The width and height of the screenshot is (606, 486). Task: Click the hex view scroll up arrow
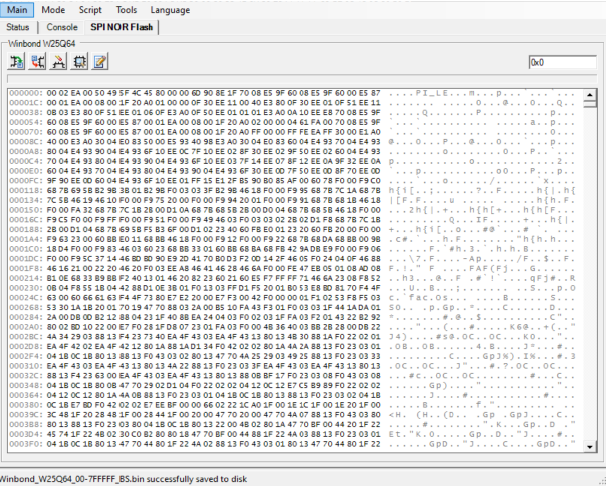point(590,95)
